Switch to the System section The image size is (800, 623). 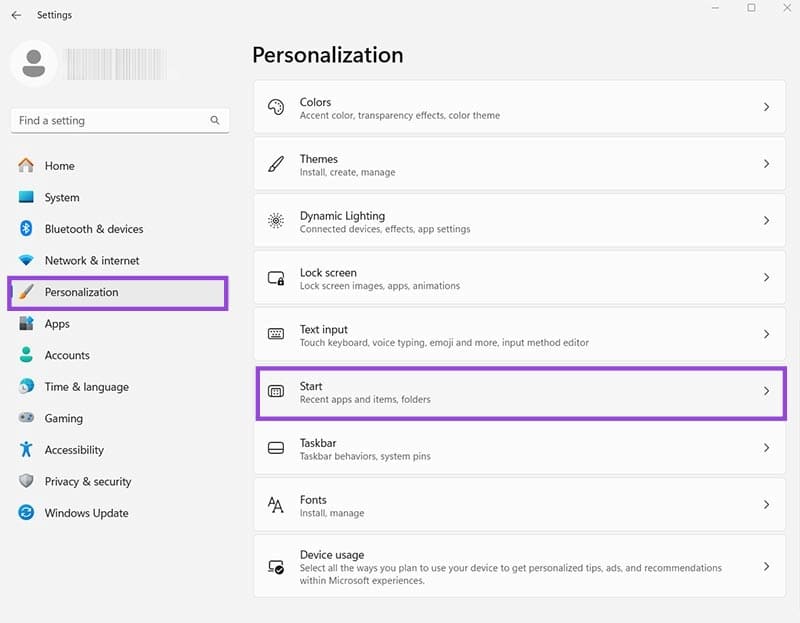[62, 197]
